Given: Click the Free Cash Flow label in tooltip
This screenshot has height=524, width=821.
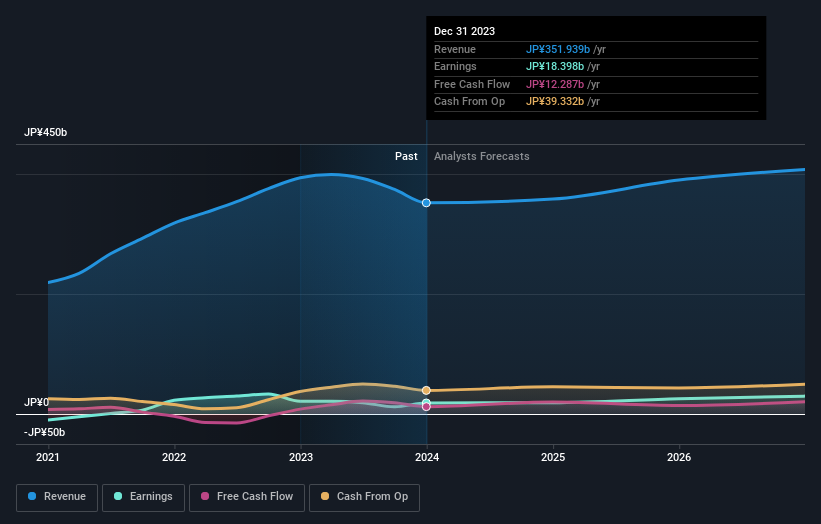Looking at the screenshot, I should click(x=472, y=84).
